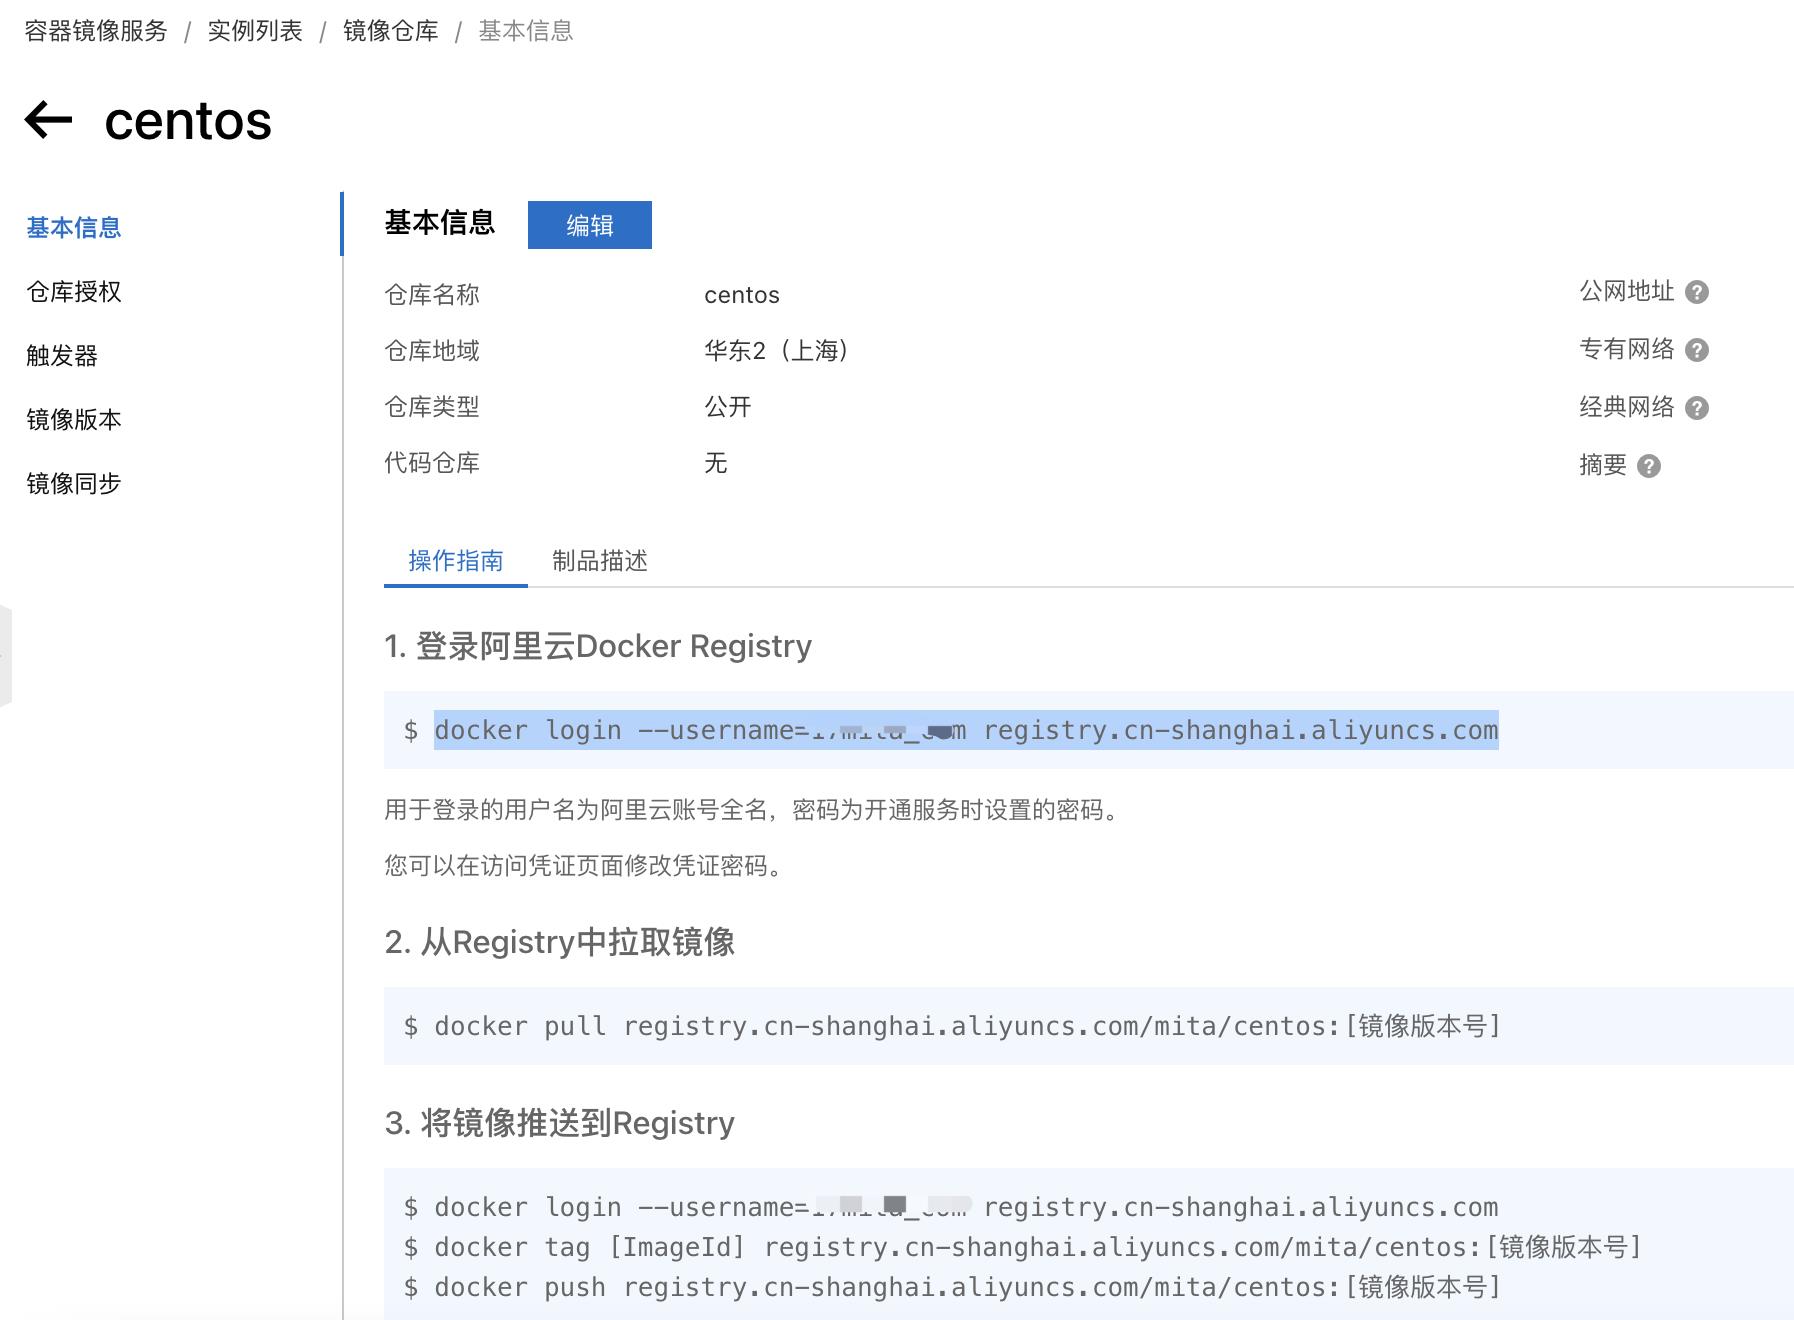Click heading 3. 将镜像推送到Registry
This screenshot has width=1794, height=1320.
click(560, 1123)
